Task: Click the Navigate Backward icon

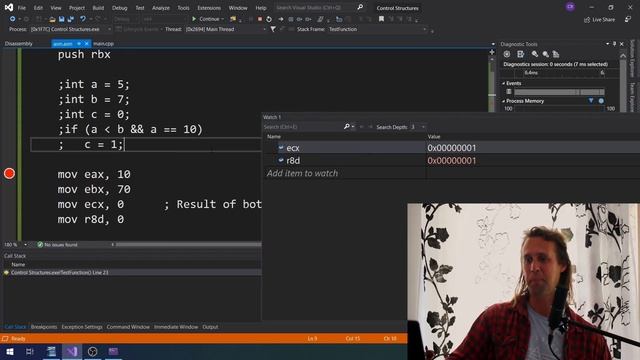Action: tap(12, 19)
